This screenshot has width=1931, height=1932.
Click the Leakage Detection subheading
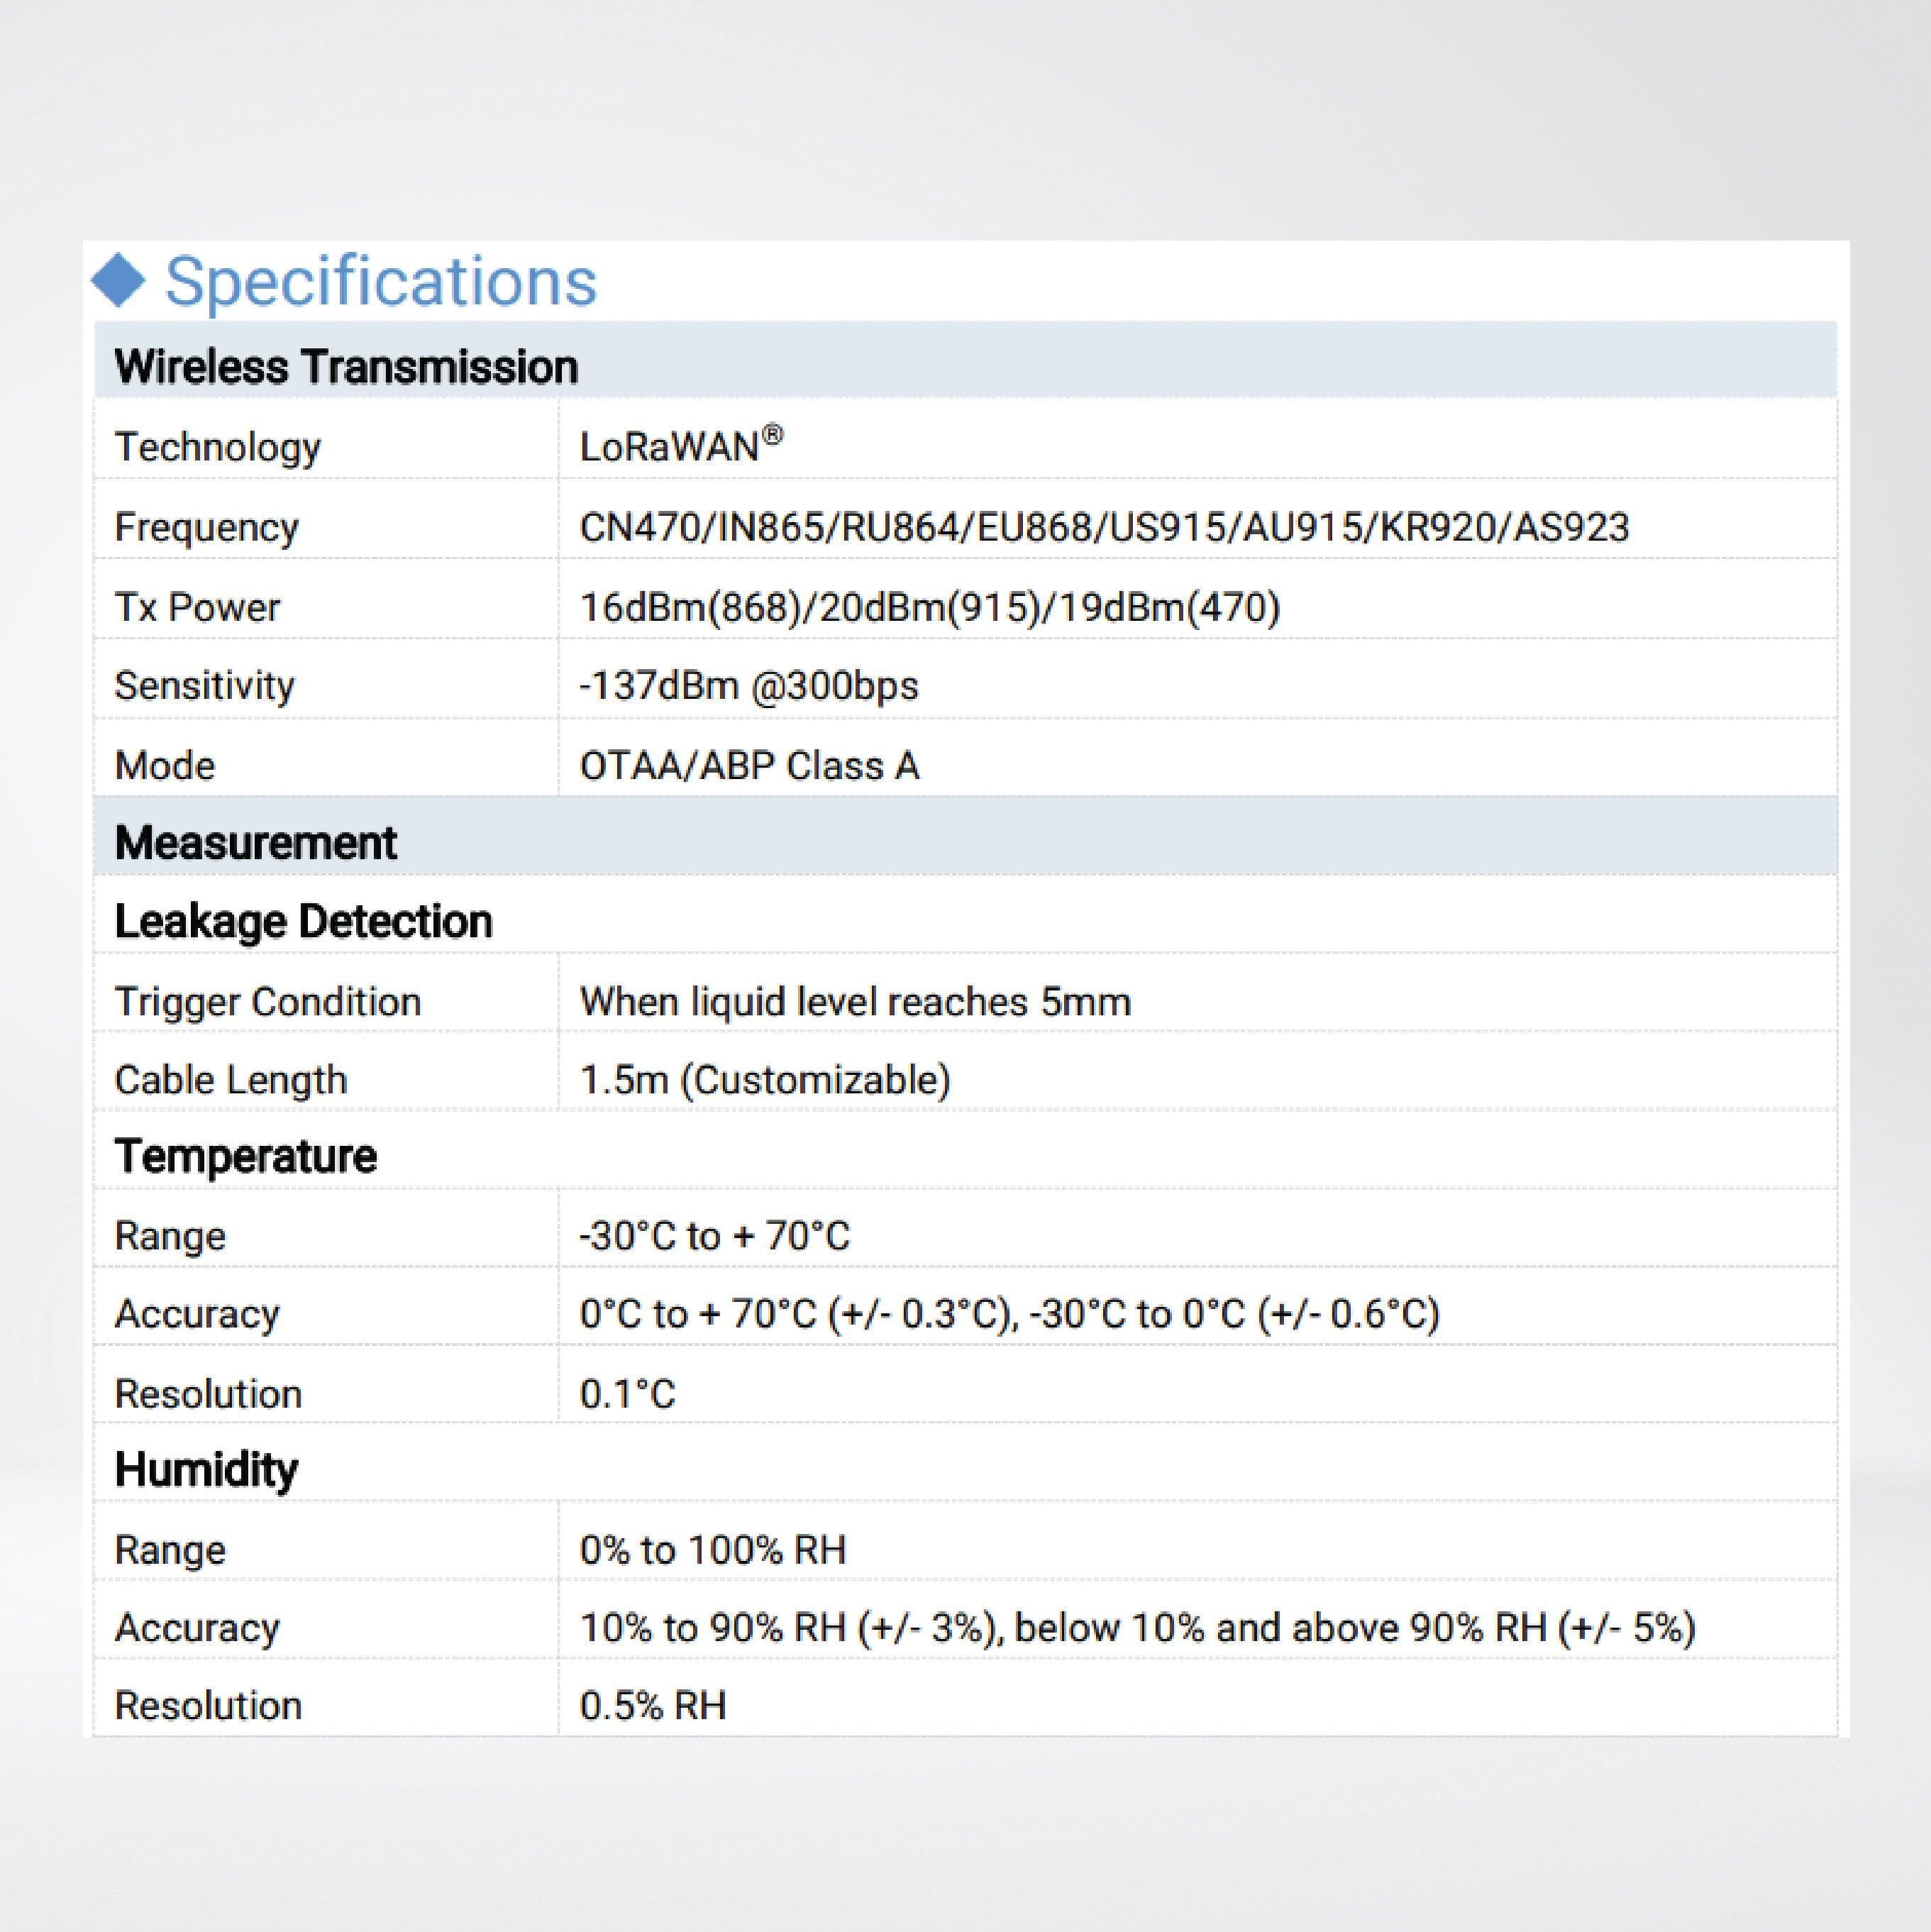pos(303,921)
